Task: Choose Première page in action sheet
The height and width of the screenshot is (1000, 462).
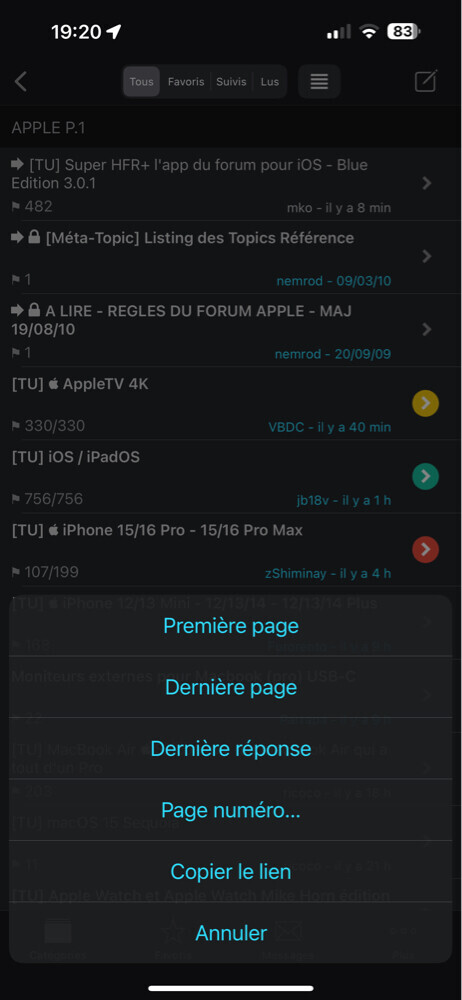Action: (231, 626)
